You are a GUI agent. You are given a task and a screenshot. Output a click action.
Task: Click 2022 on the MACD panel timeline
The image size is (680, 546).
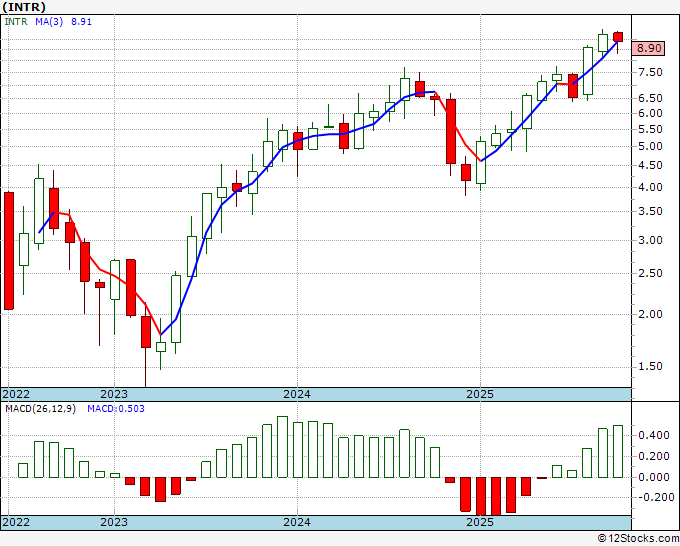coord(16,522)
